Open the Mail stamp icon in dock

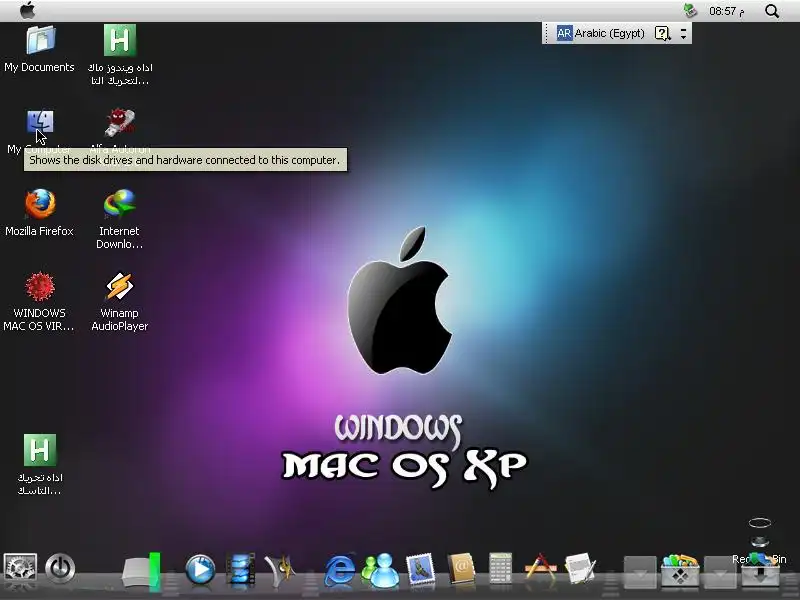pyautogui.click(x=420, y=569)
